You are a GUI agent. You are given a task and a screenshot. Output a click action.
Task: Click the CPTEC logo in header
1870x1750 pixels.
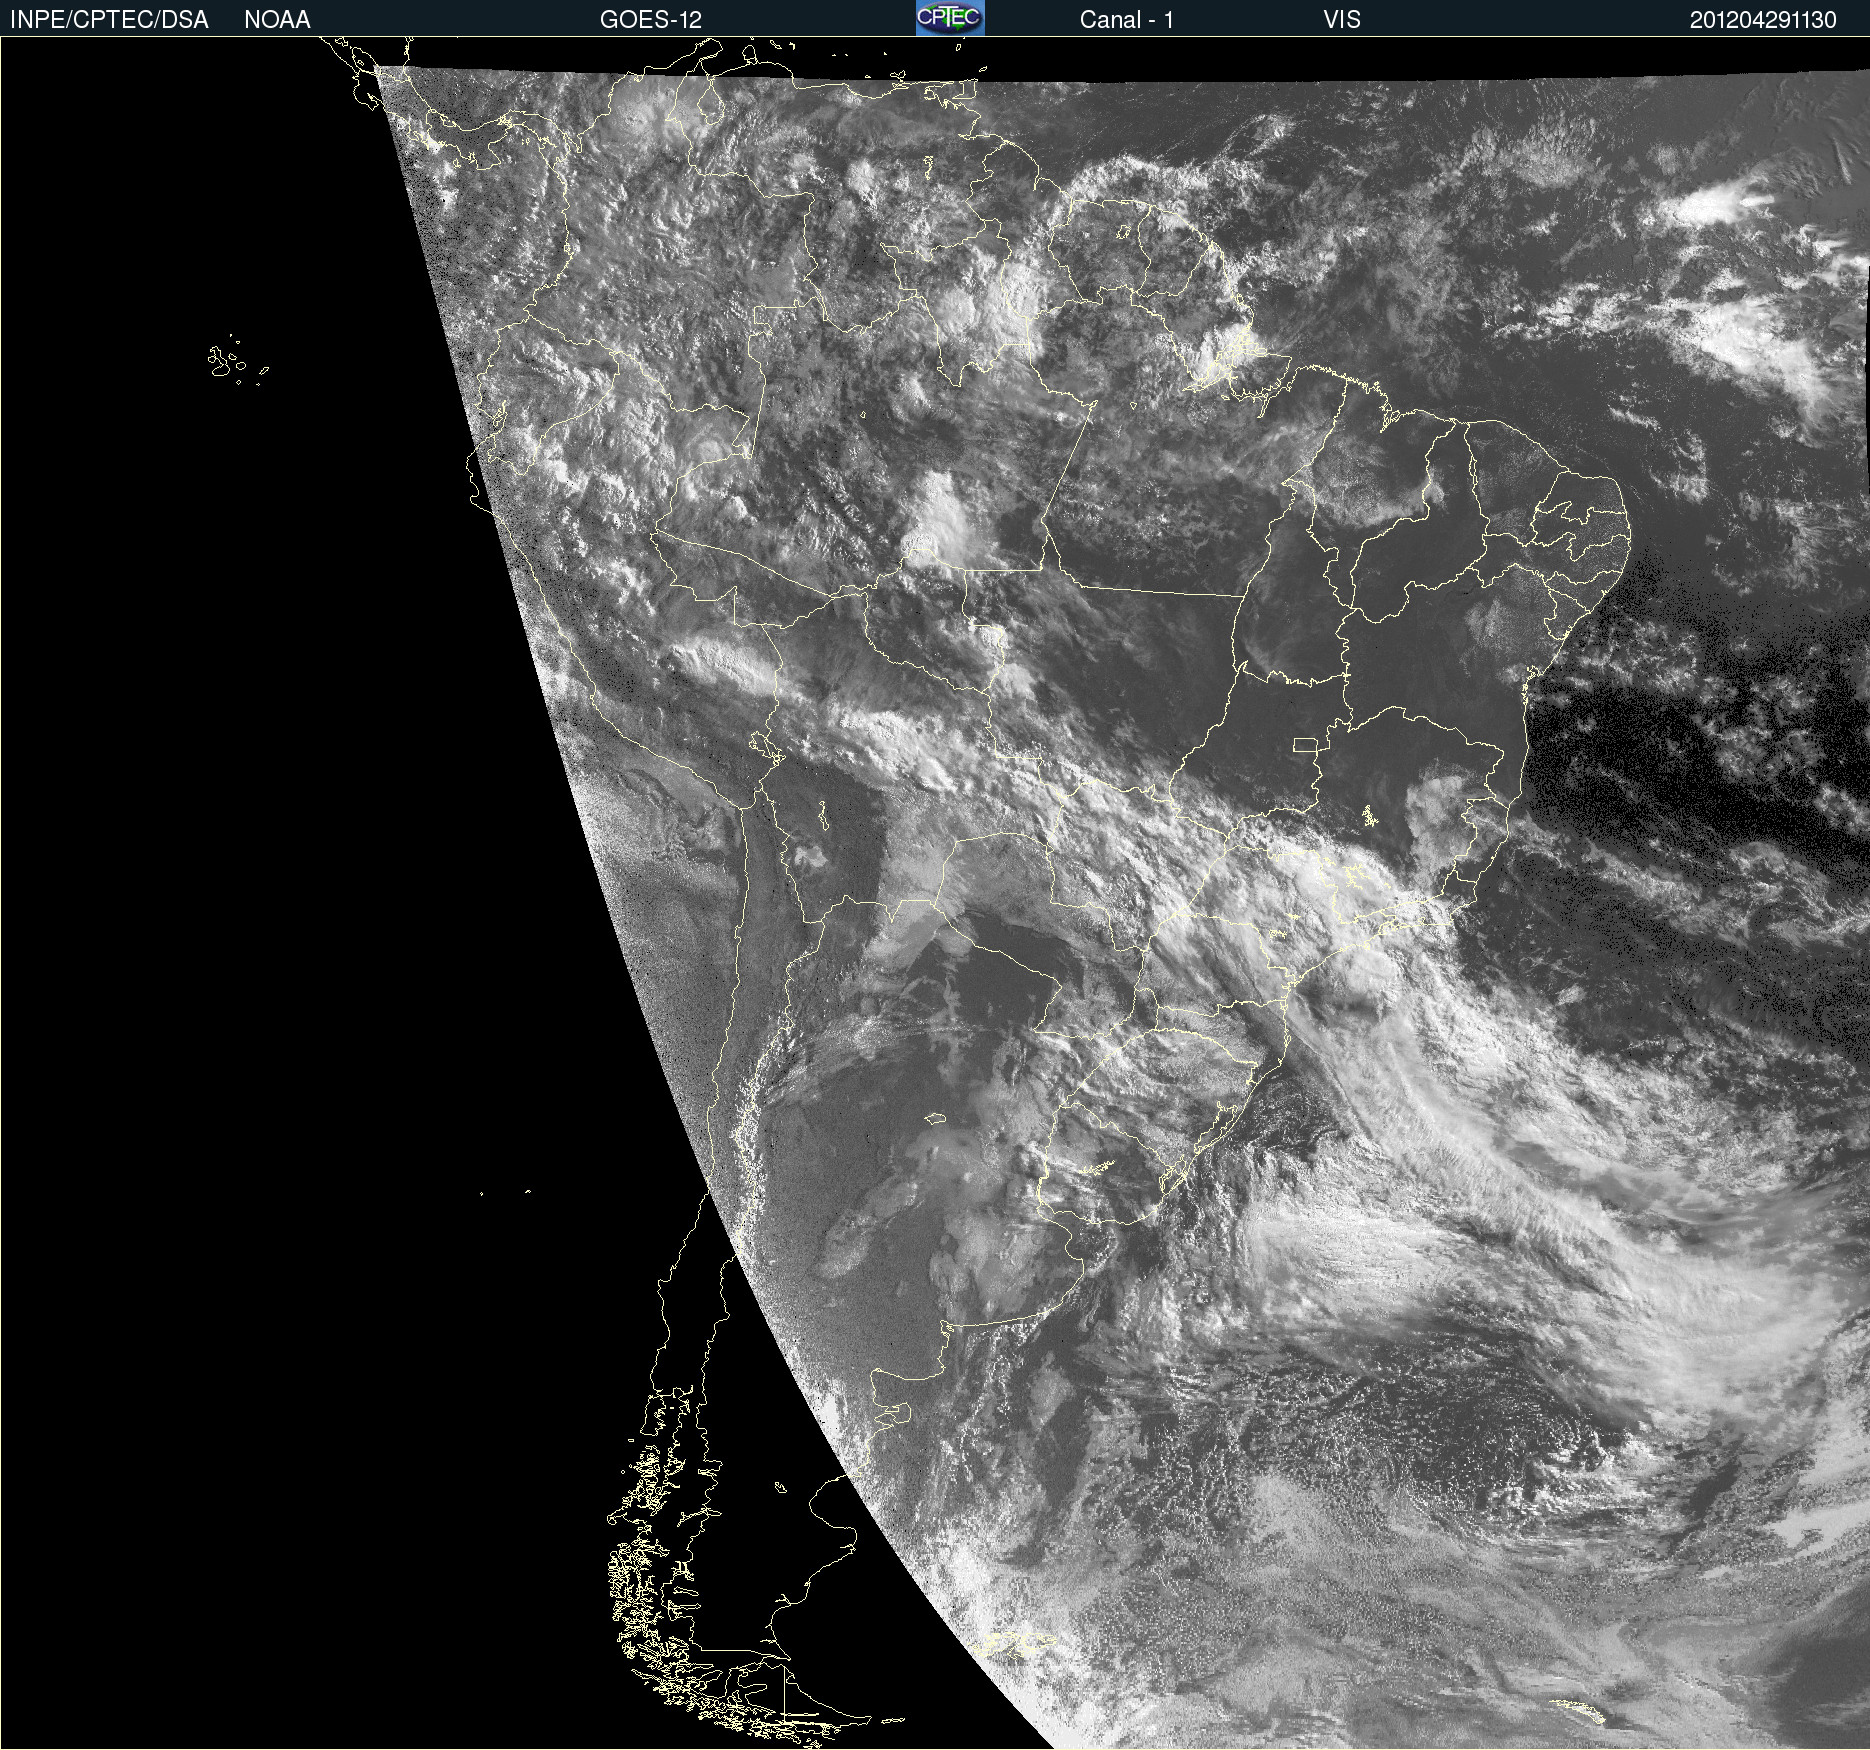coord(950,18)
